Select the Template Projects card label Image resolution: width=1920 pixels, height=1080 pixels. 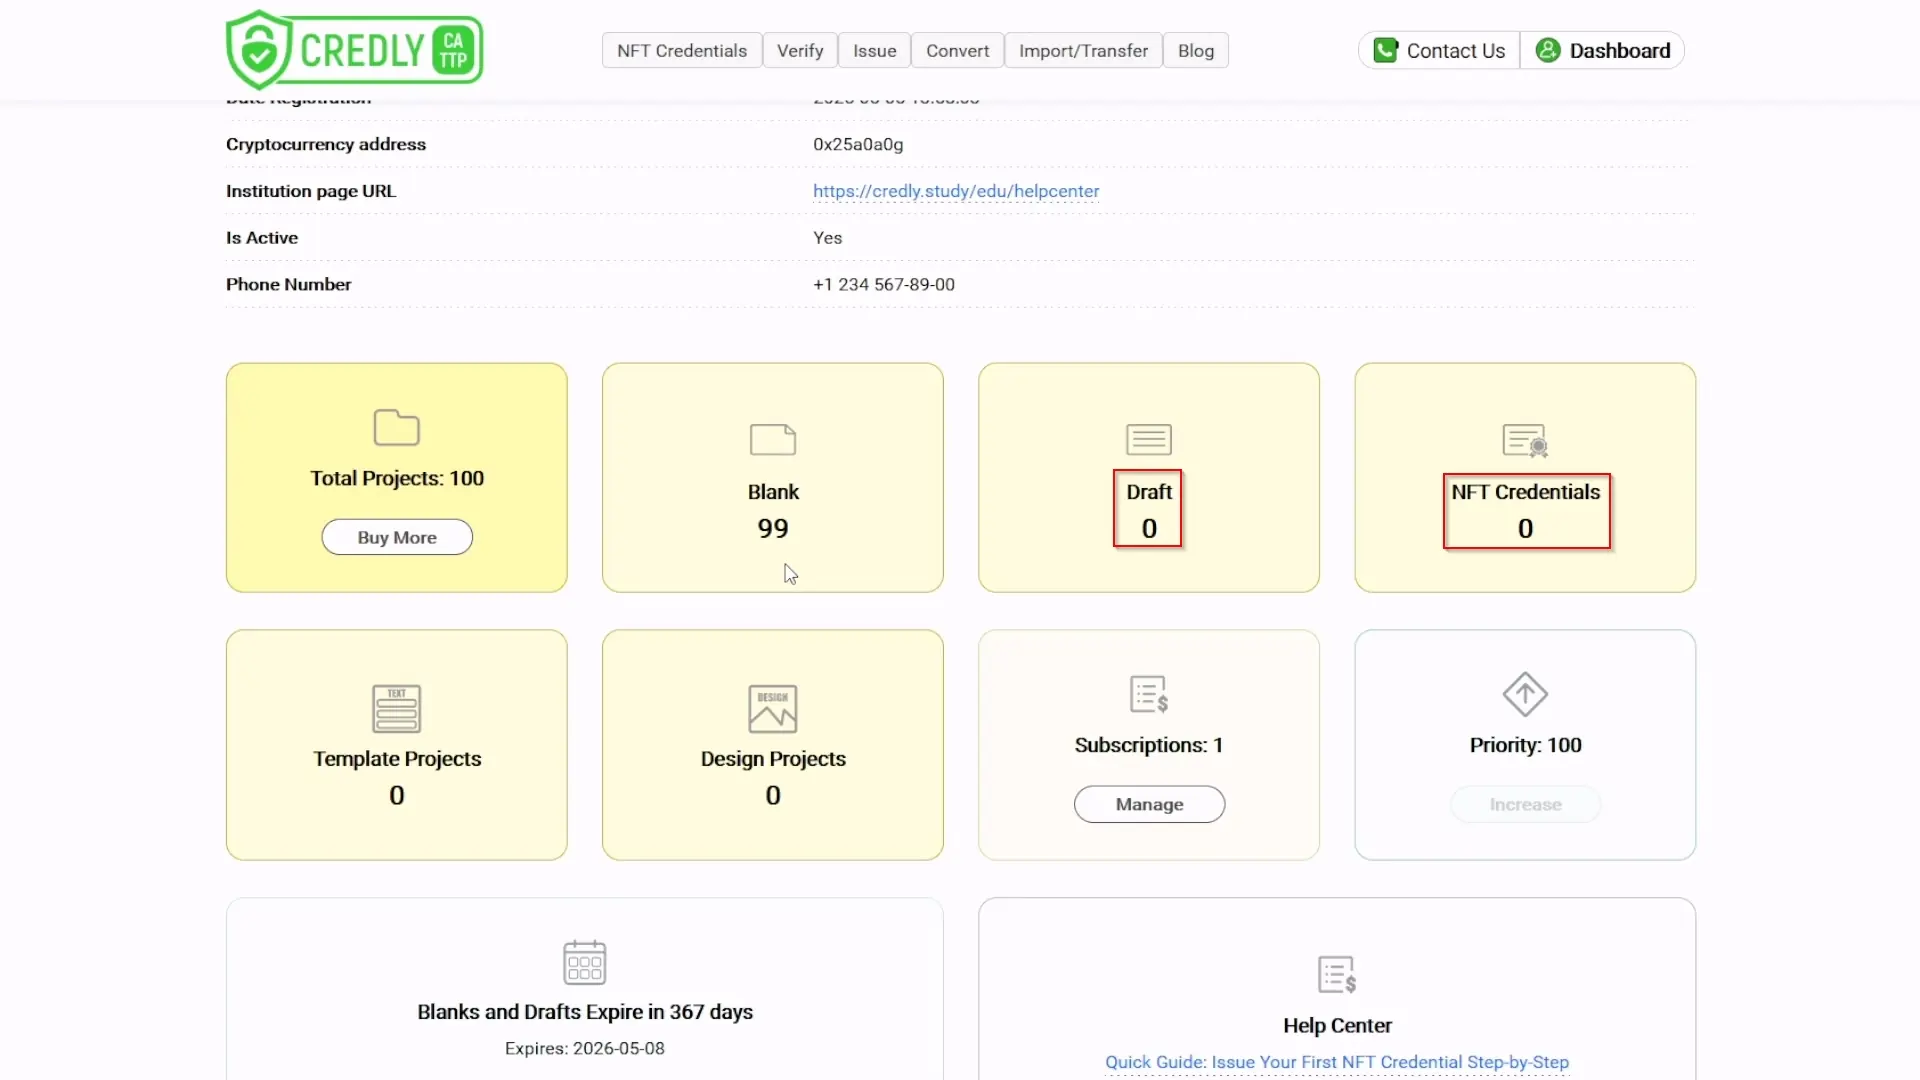coord(397,759)
